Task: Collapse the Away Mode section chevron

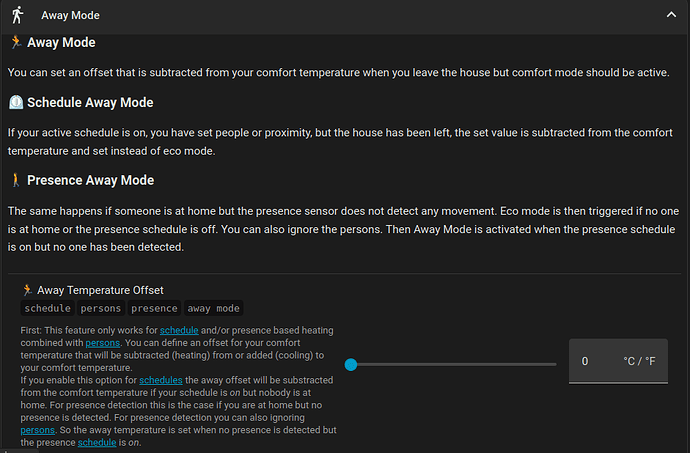Action: pyautogui.click(x=671, y=15)
